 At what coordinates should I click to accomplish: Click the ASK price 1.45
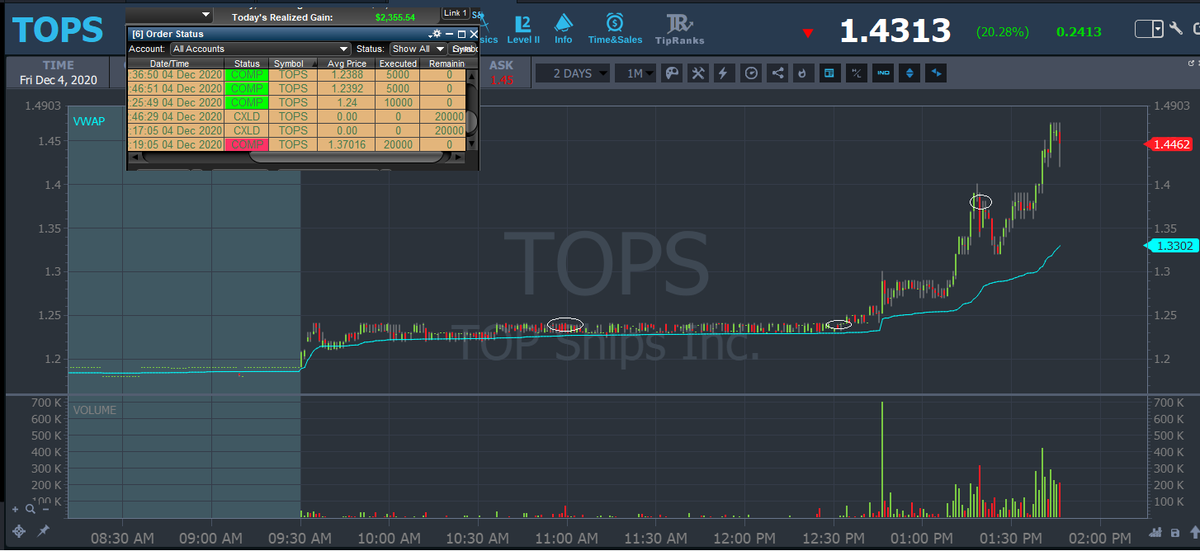502,81
